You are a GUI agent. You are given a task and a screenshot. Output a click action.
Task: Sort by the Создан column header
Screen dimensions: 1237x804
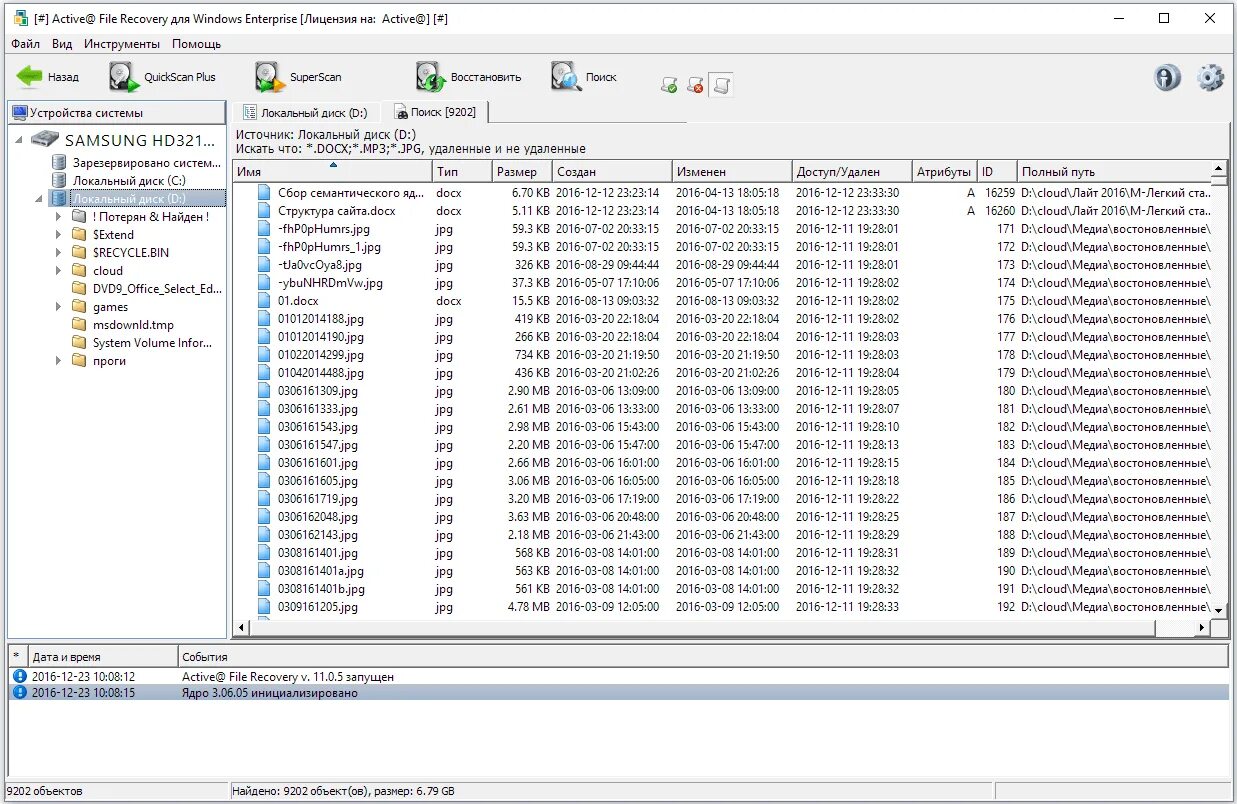(612, 172)
